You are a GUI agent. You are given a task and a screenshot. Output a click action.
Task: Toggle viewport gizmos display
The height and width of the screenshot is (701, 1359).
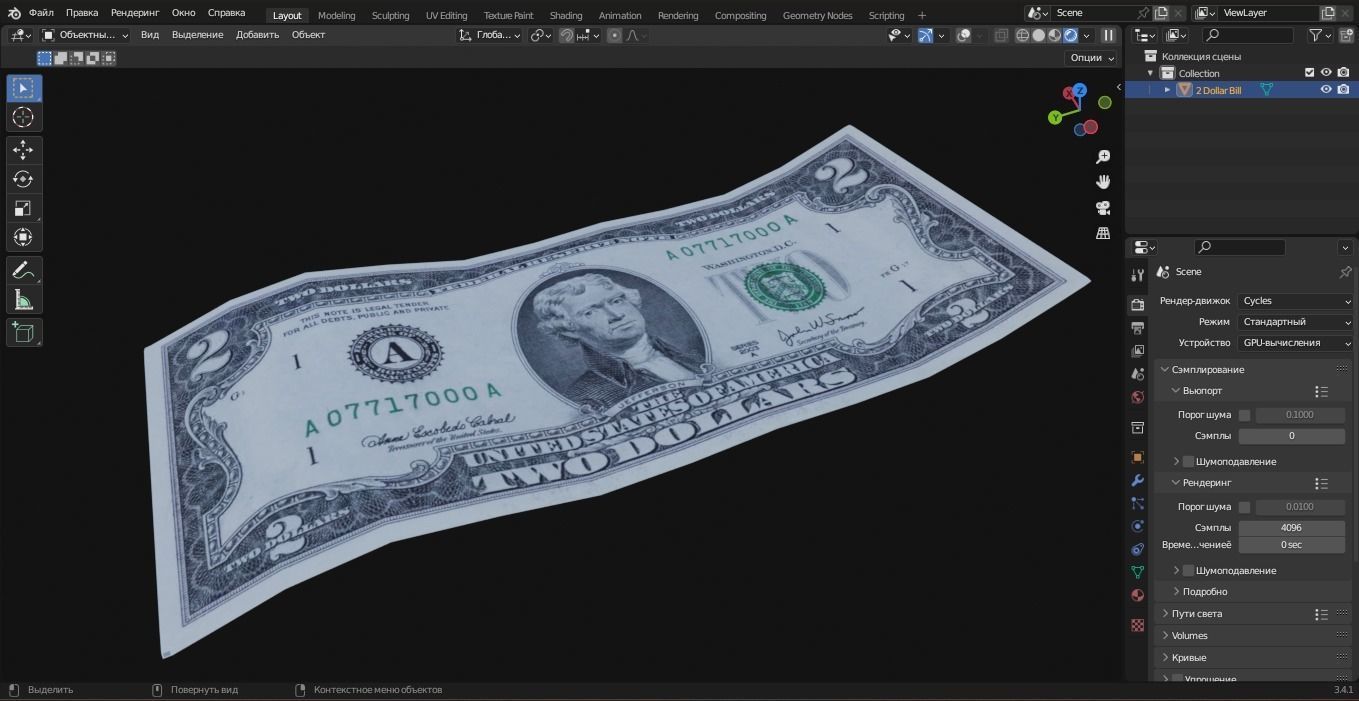925,35
